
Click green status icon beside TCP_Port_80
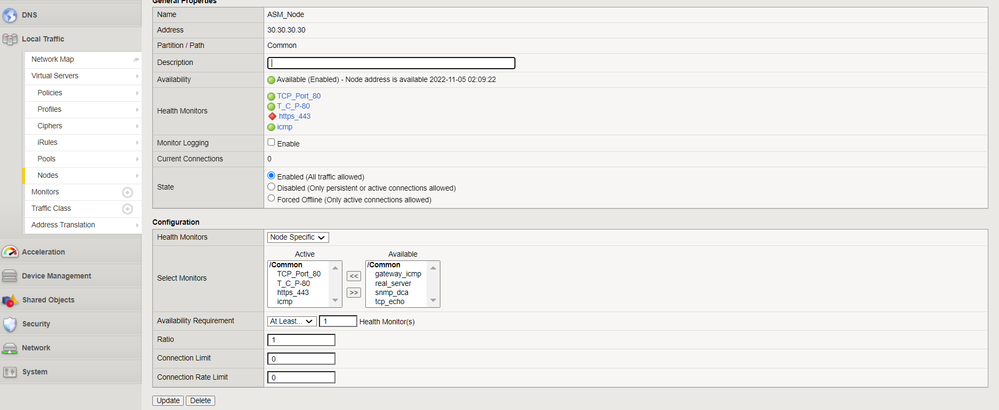click(271, 96)
